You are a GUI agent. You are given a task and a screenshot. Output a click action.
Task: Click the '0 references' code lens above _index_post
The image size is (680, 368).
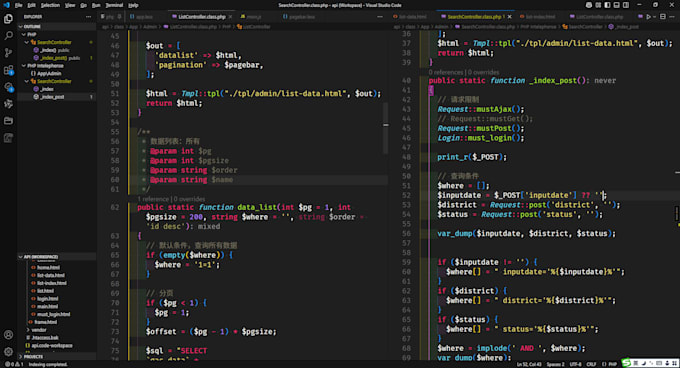(x=446, y=72)
